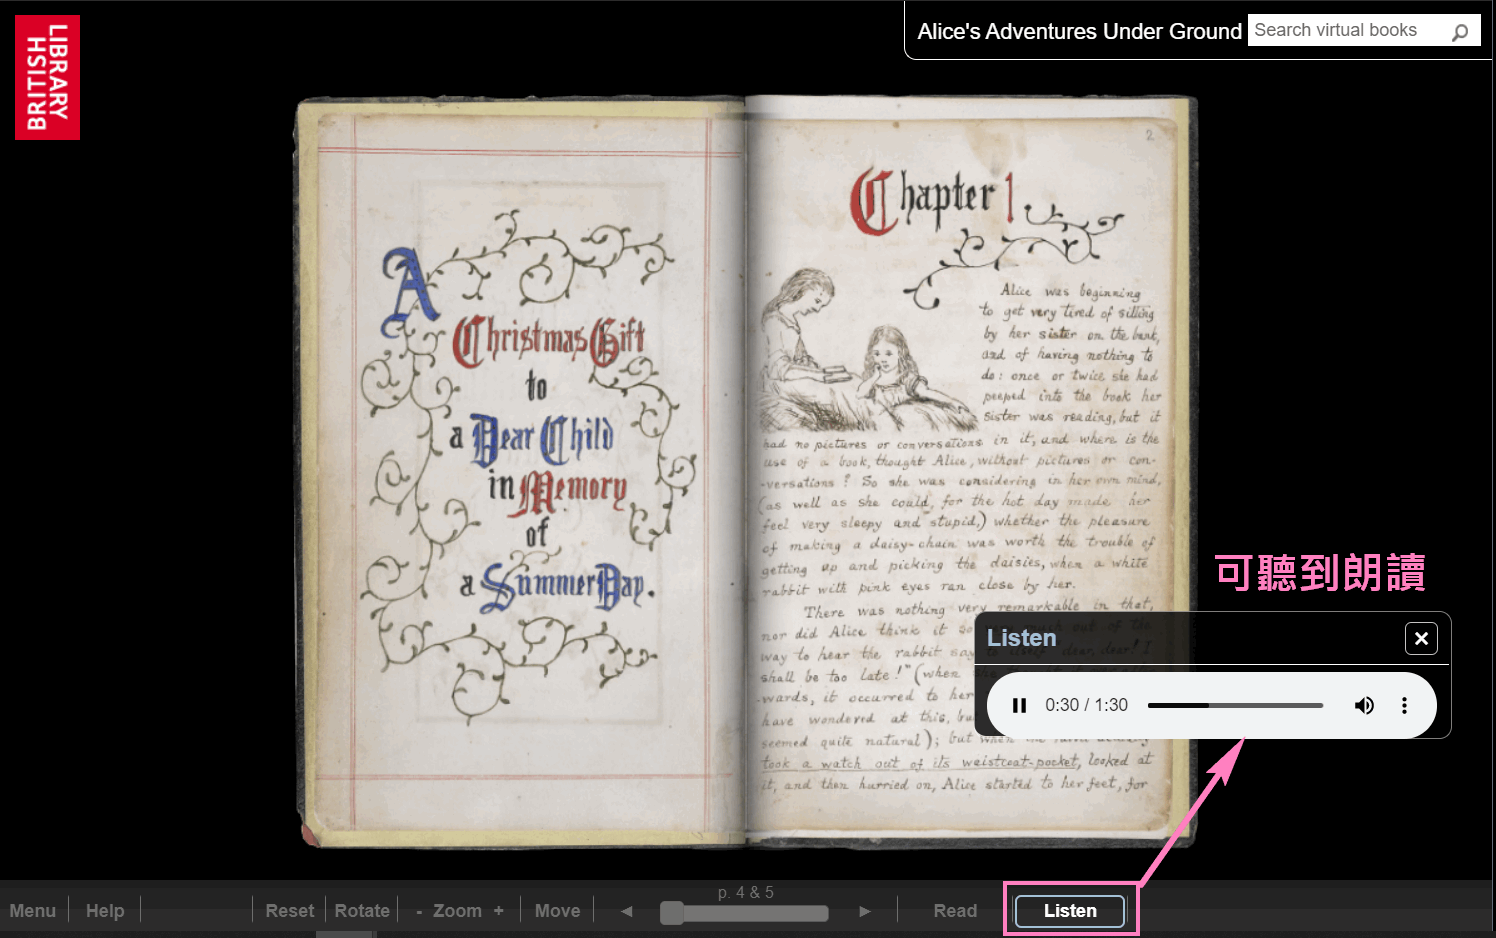Image resolution: width=1496 pixels, height=938 pixels.
Task: Open the Help item
Action: coord(105,911)
